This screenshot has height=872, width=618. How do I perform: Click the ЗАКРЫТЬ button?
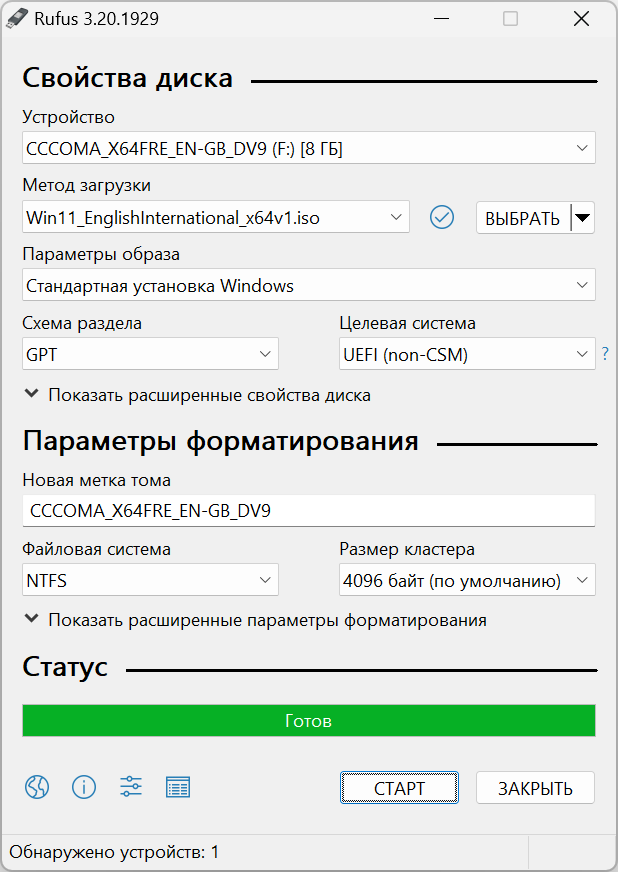tap(535, 787)
